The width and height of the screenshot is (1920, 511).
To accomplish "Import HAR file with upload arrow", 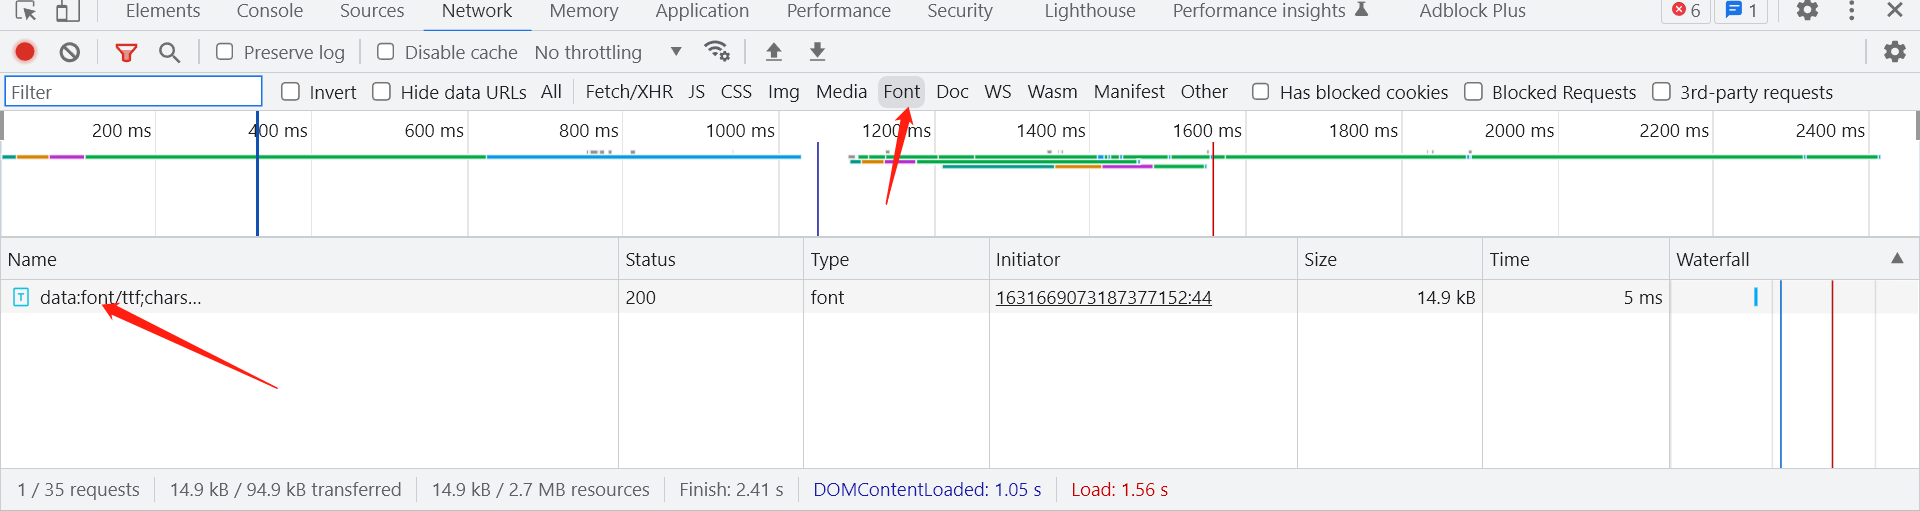I will click(773, 52).
